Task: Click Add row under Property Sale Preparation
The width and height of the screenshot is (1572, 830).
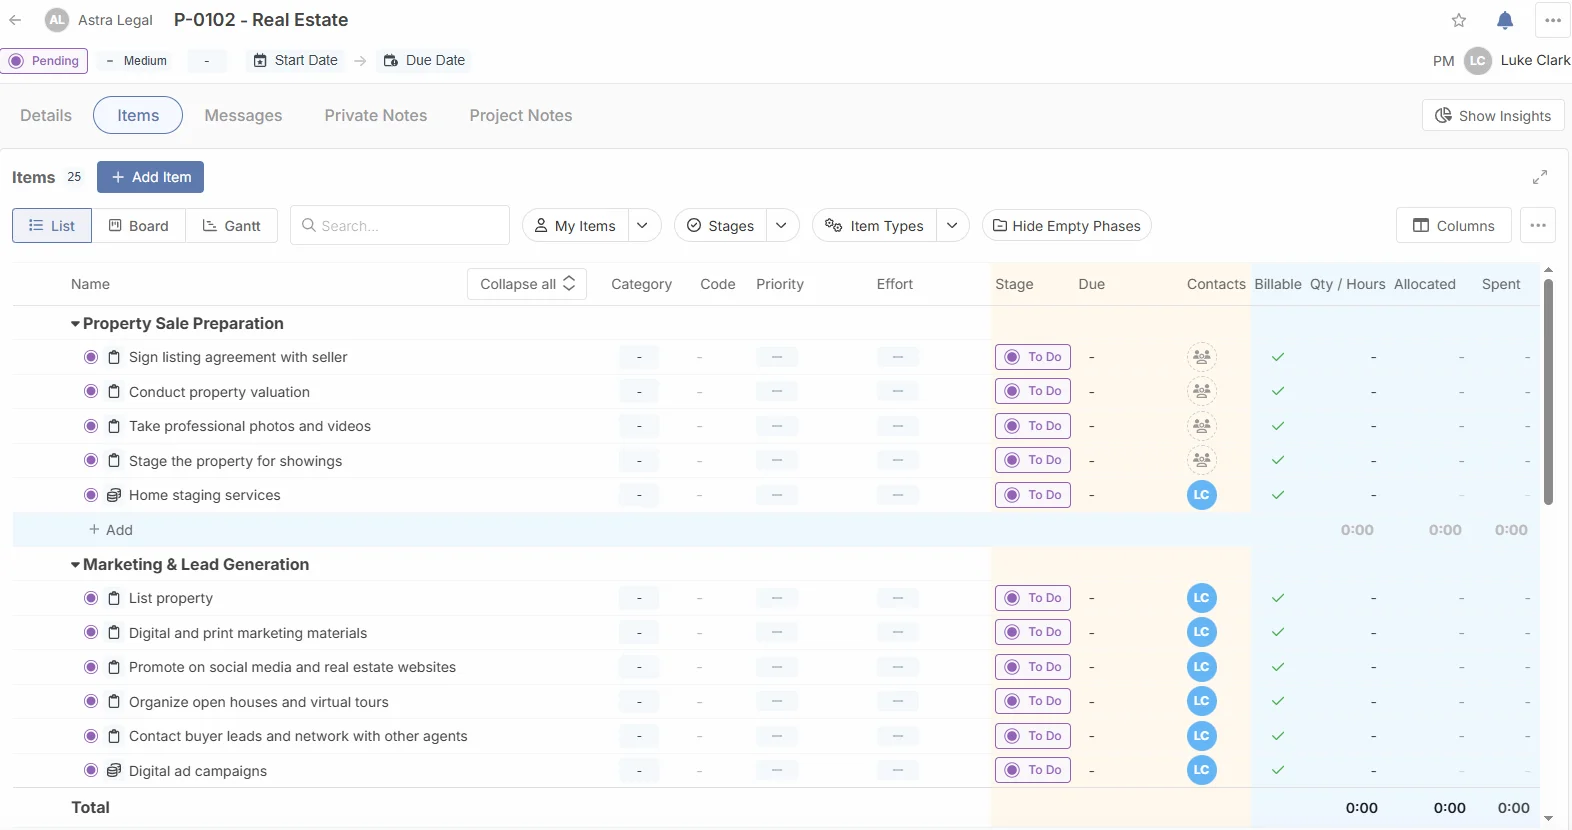Action: [x=111, y=530]
